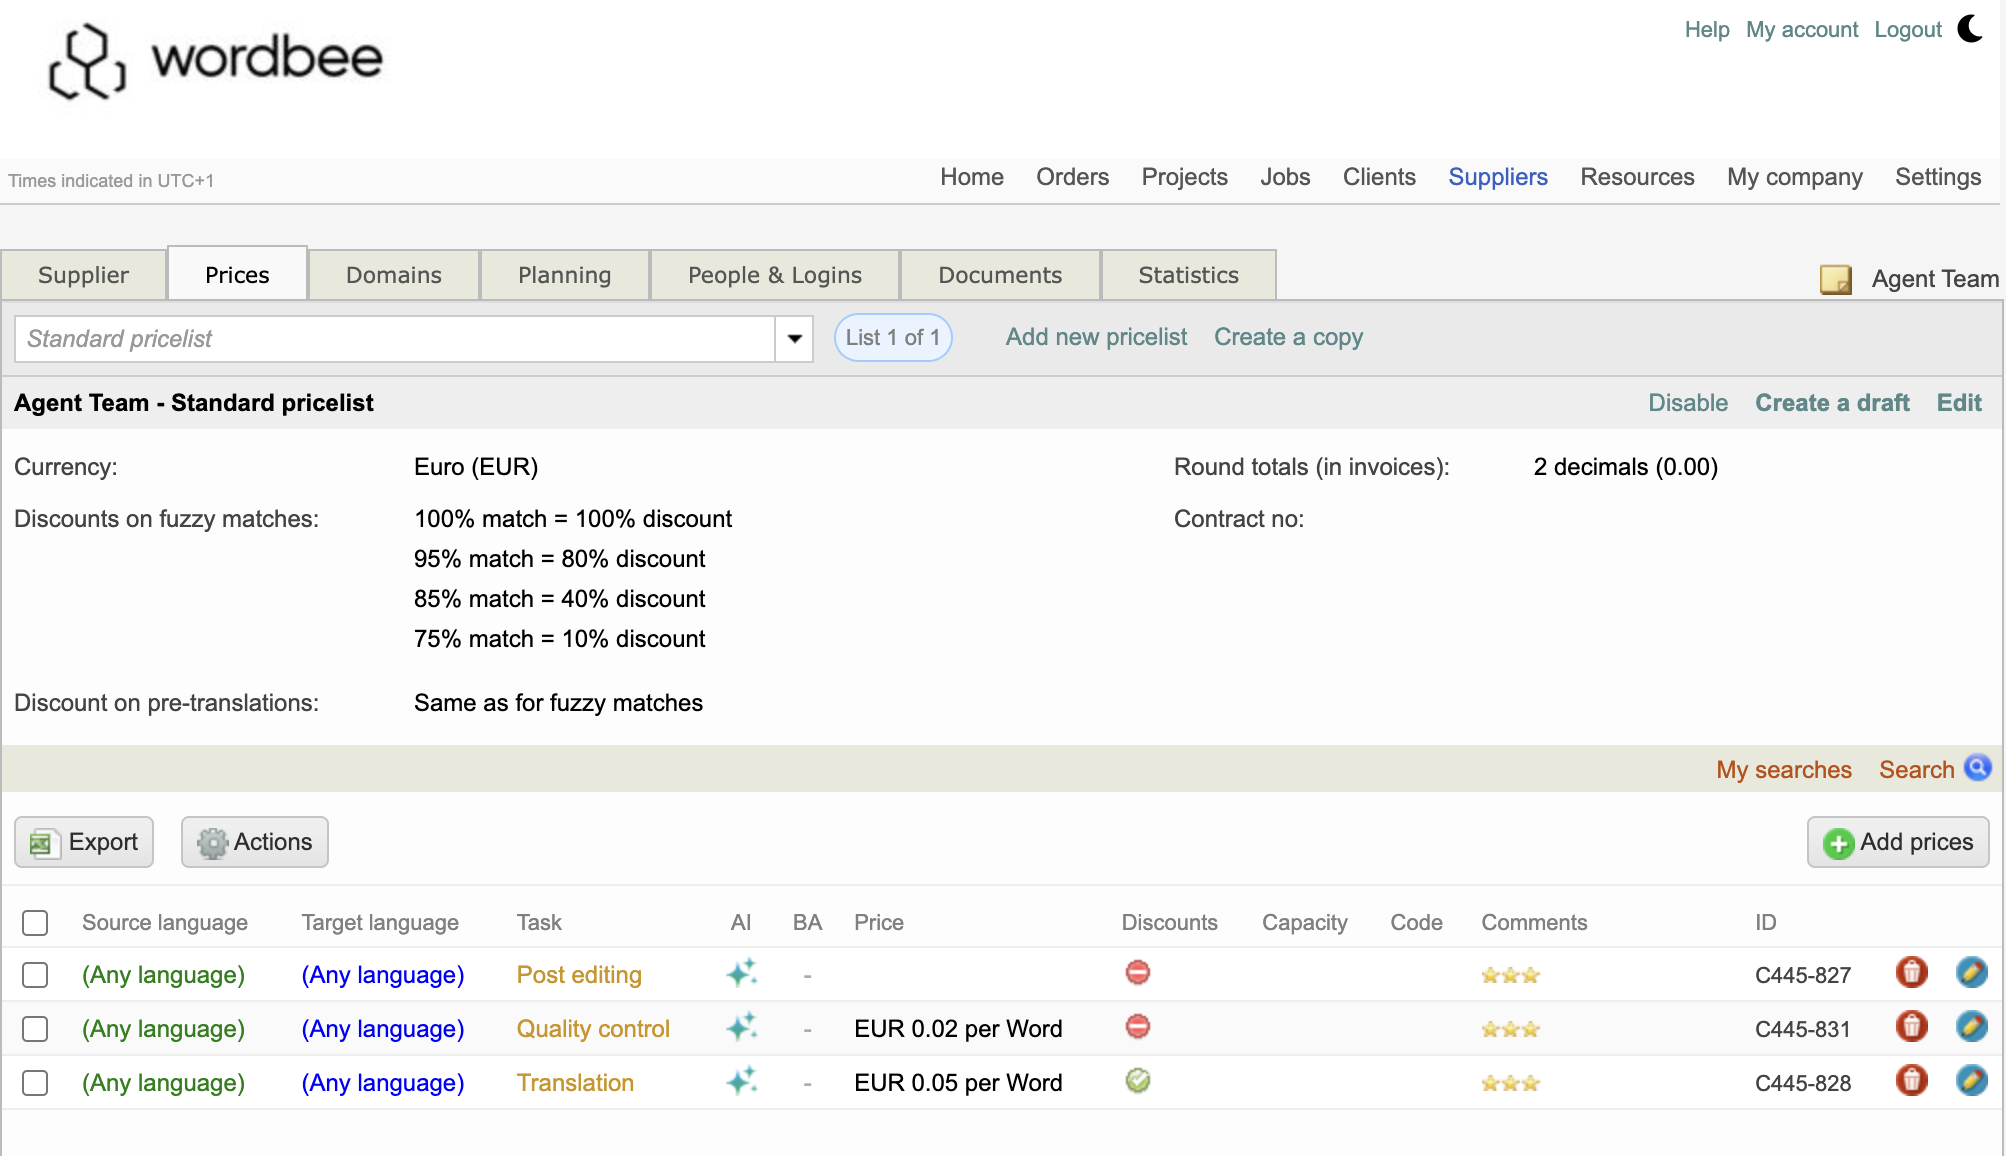
Task: Click the yellow note icon beside Agent Team
Action: pyautogui.click(x=1835, y=279)
